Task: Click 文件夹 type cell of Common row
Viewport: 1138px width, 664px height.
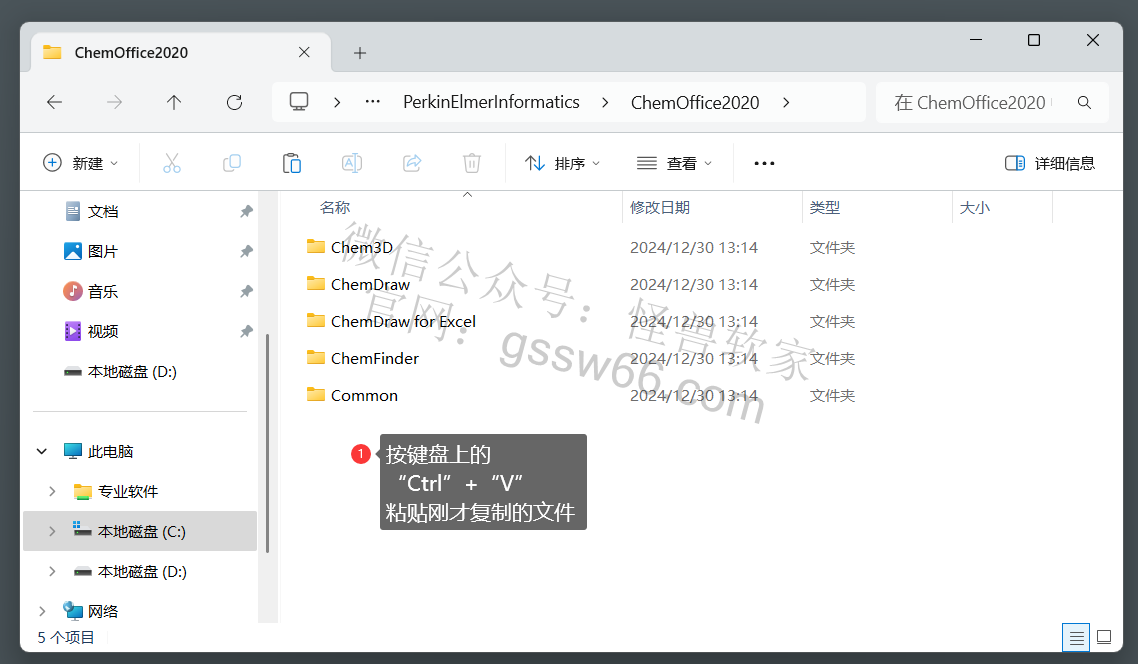Action: (832, 395)
